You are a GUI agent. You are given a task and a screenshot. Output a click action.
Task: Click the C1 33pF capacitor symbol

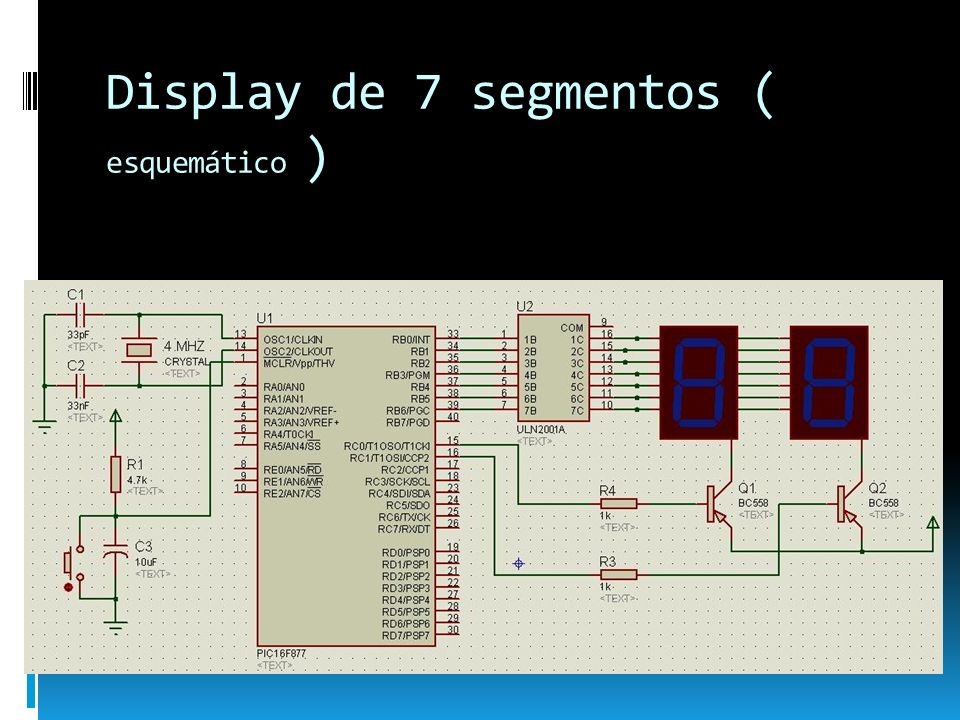coord(80,315)
